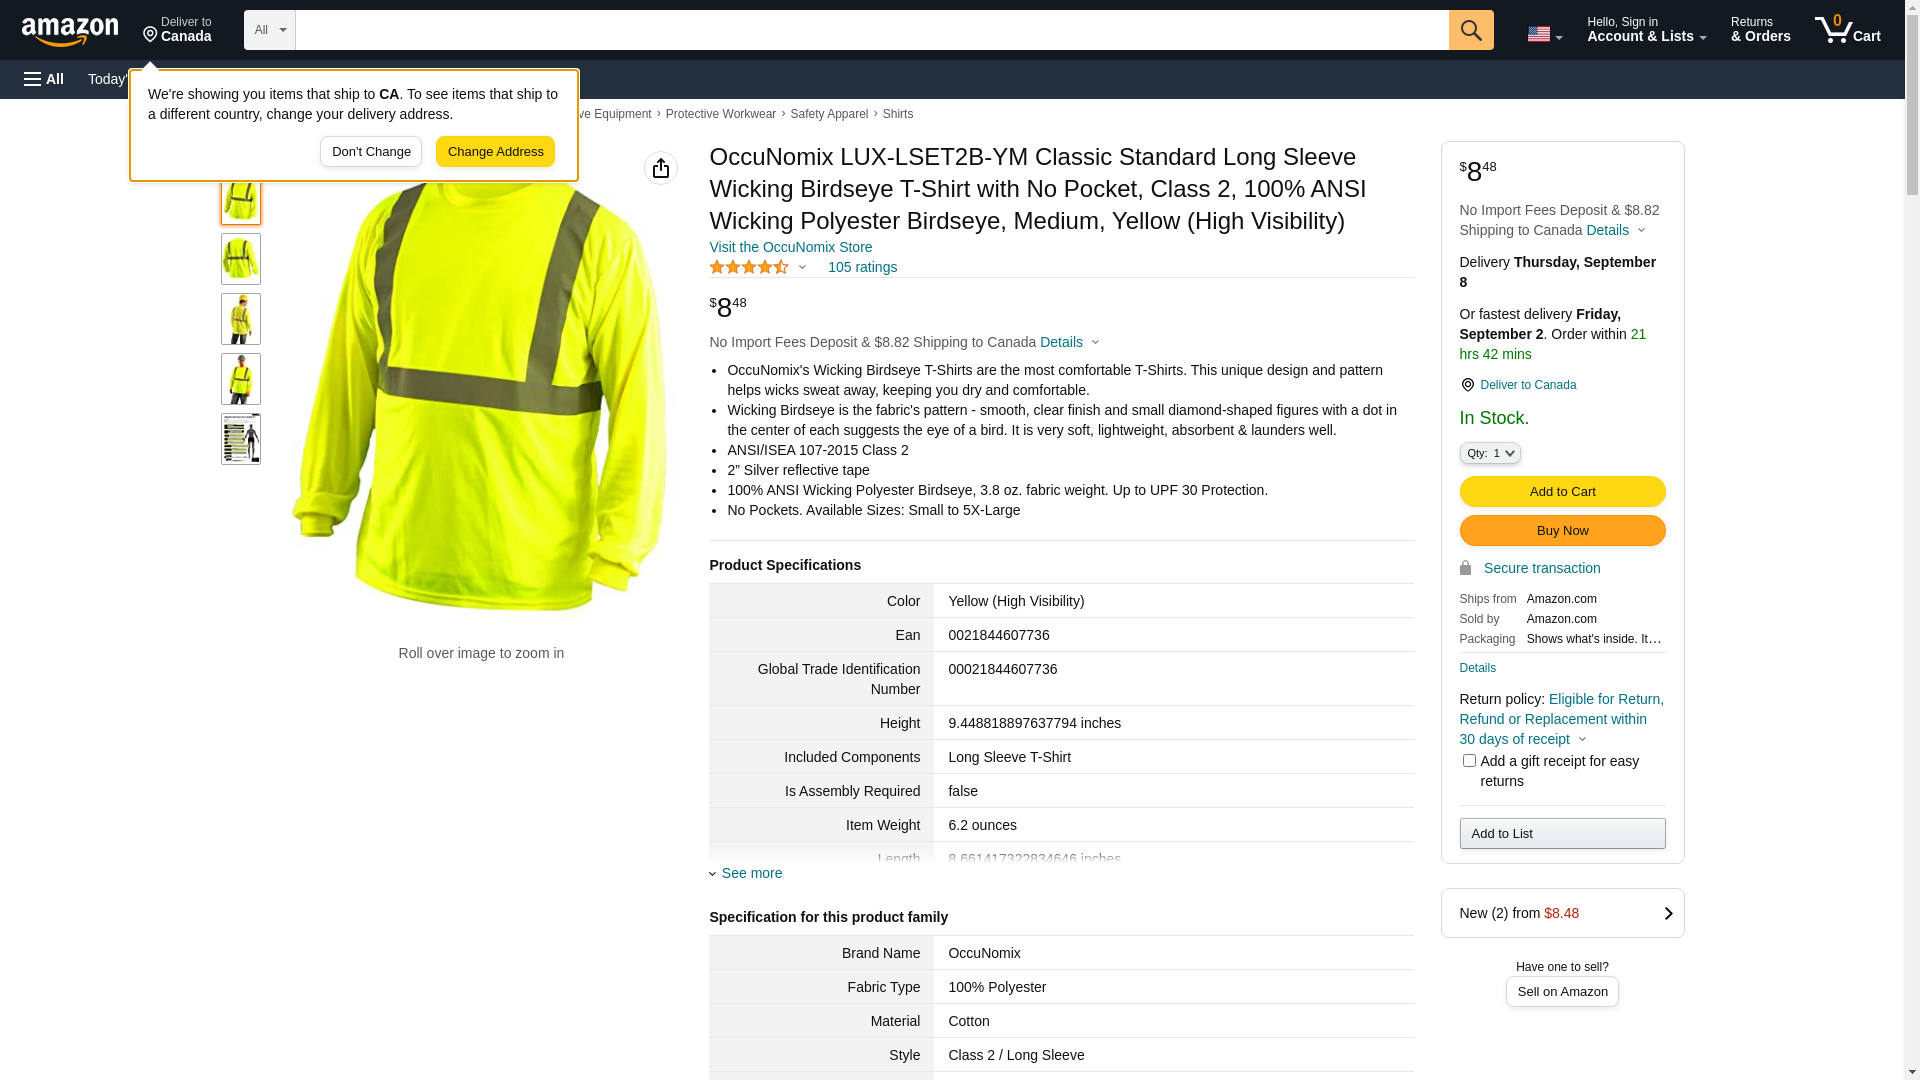Open the All search category dropdown
The image size is (1920, 1080).
click(269, 30)
